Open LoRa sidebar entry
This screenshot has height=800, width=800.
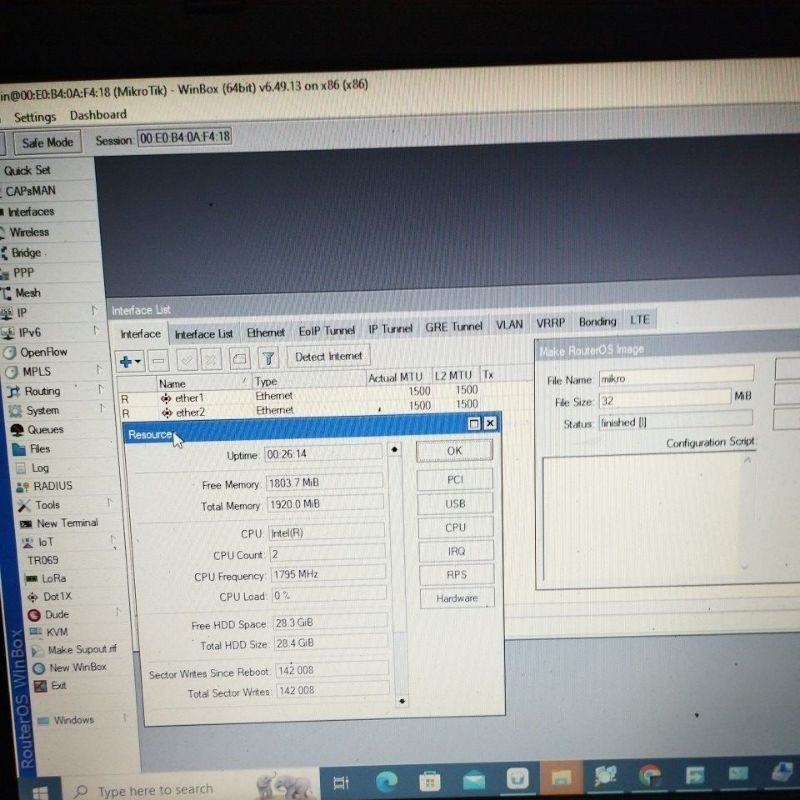coord(46,579)
